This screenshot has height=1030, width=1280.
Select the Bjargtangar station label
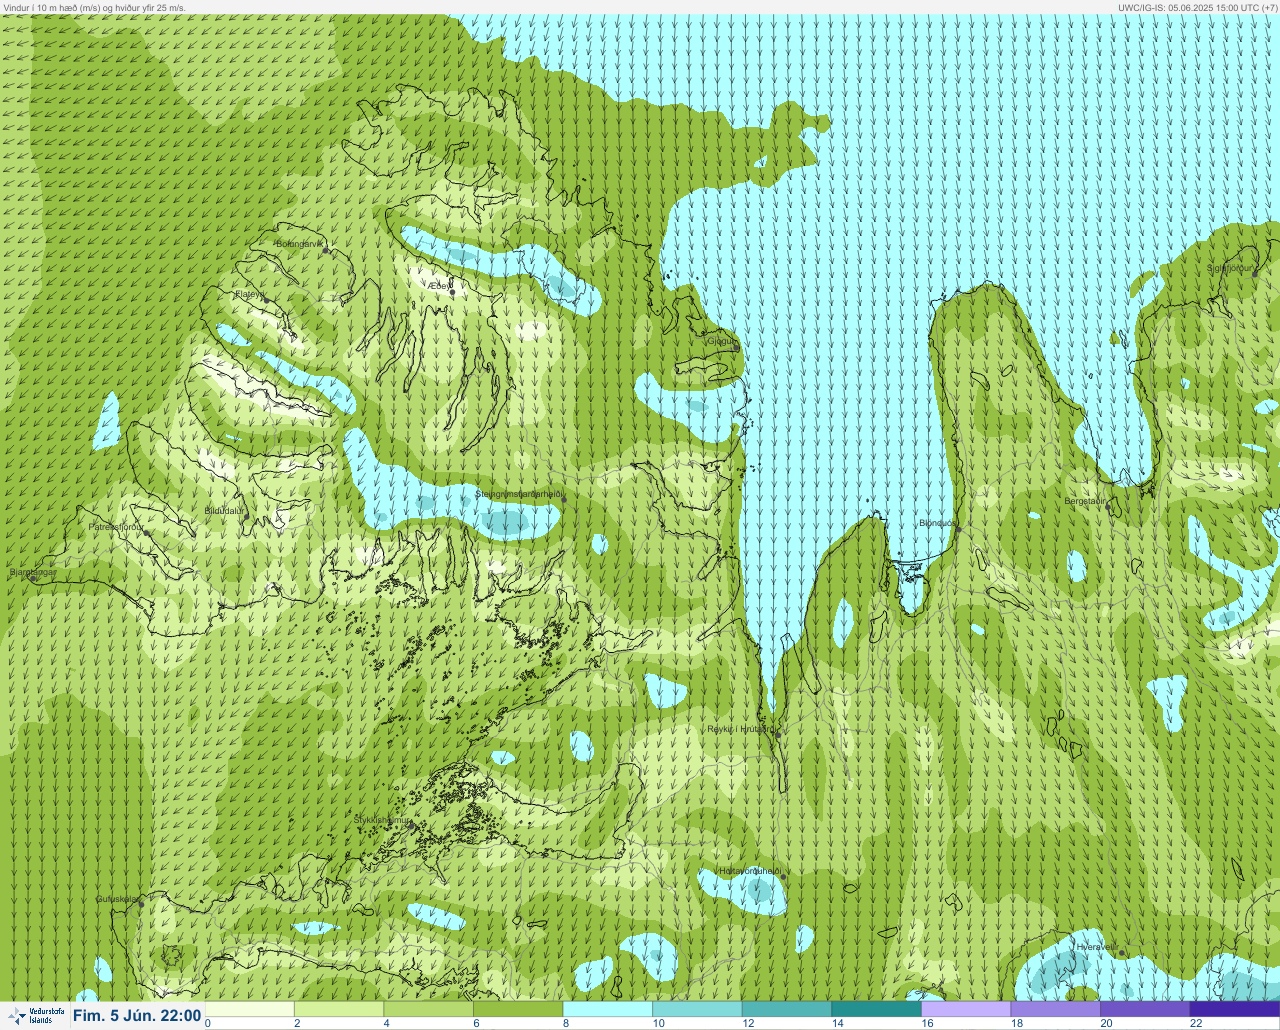point(31,572)
